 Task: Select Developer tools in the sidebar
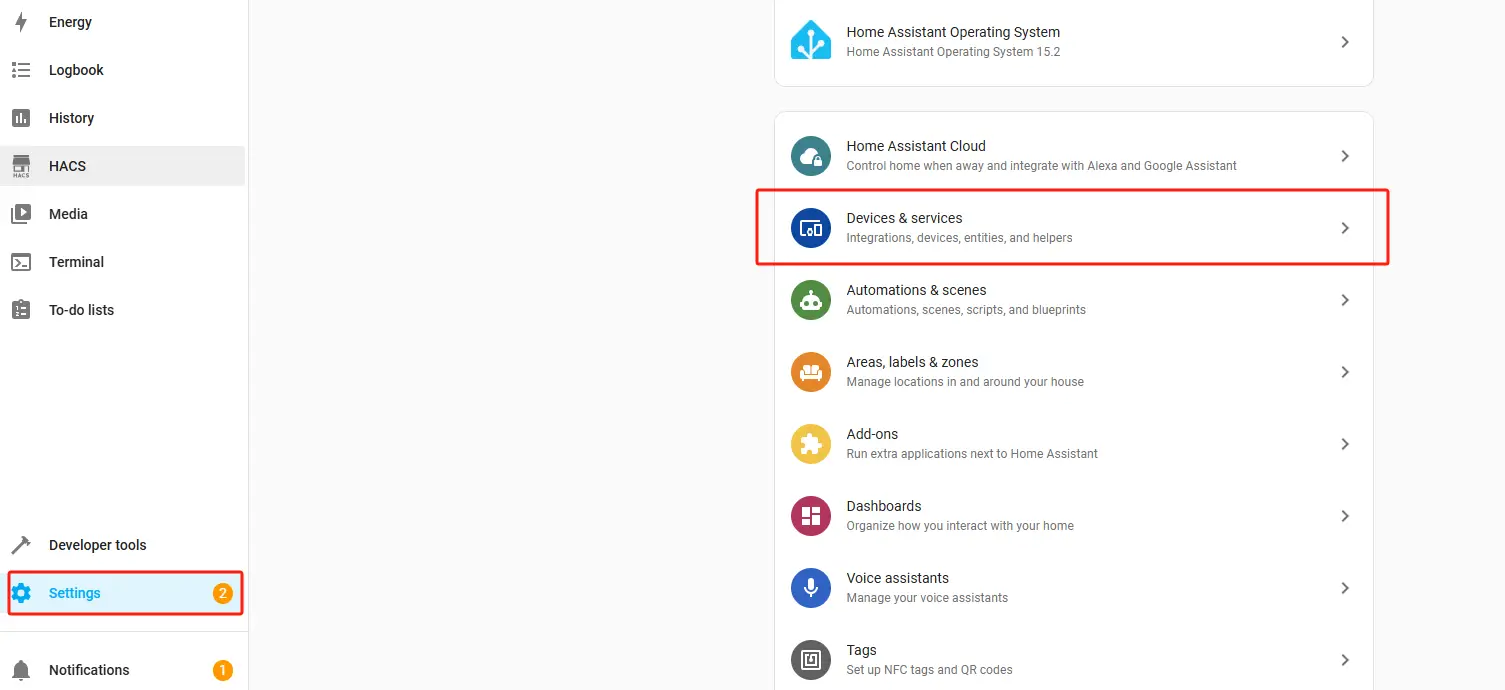pos(97,545)
